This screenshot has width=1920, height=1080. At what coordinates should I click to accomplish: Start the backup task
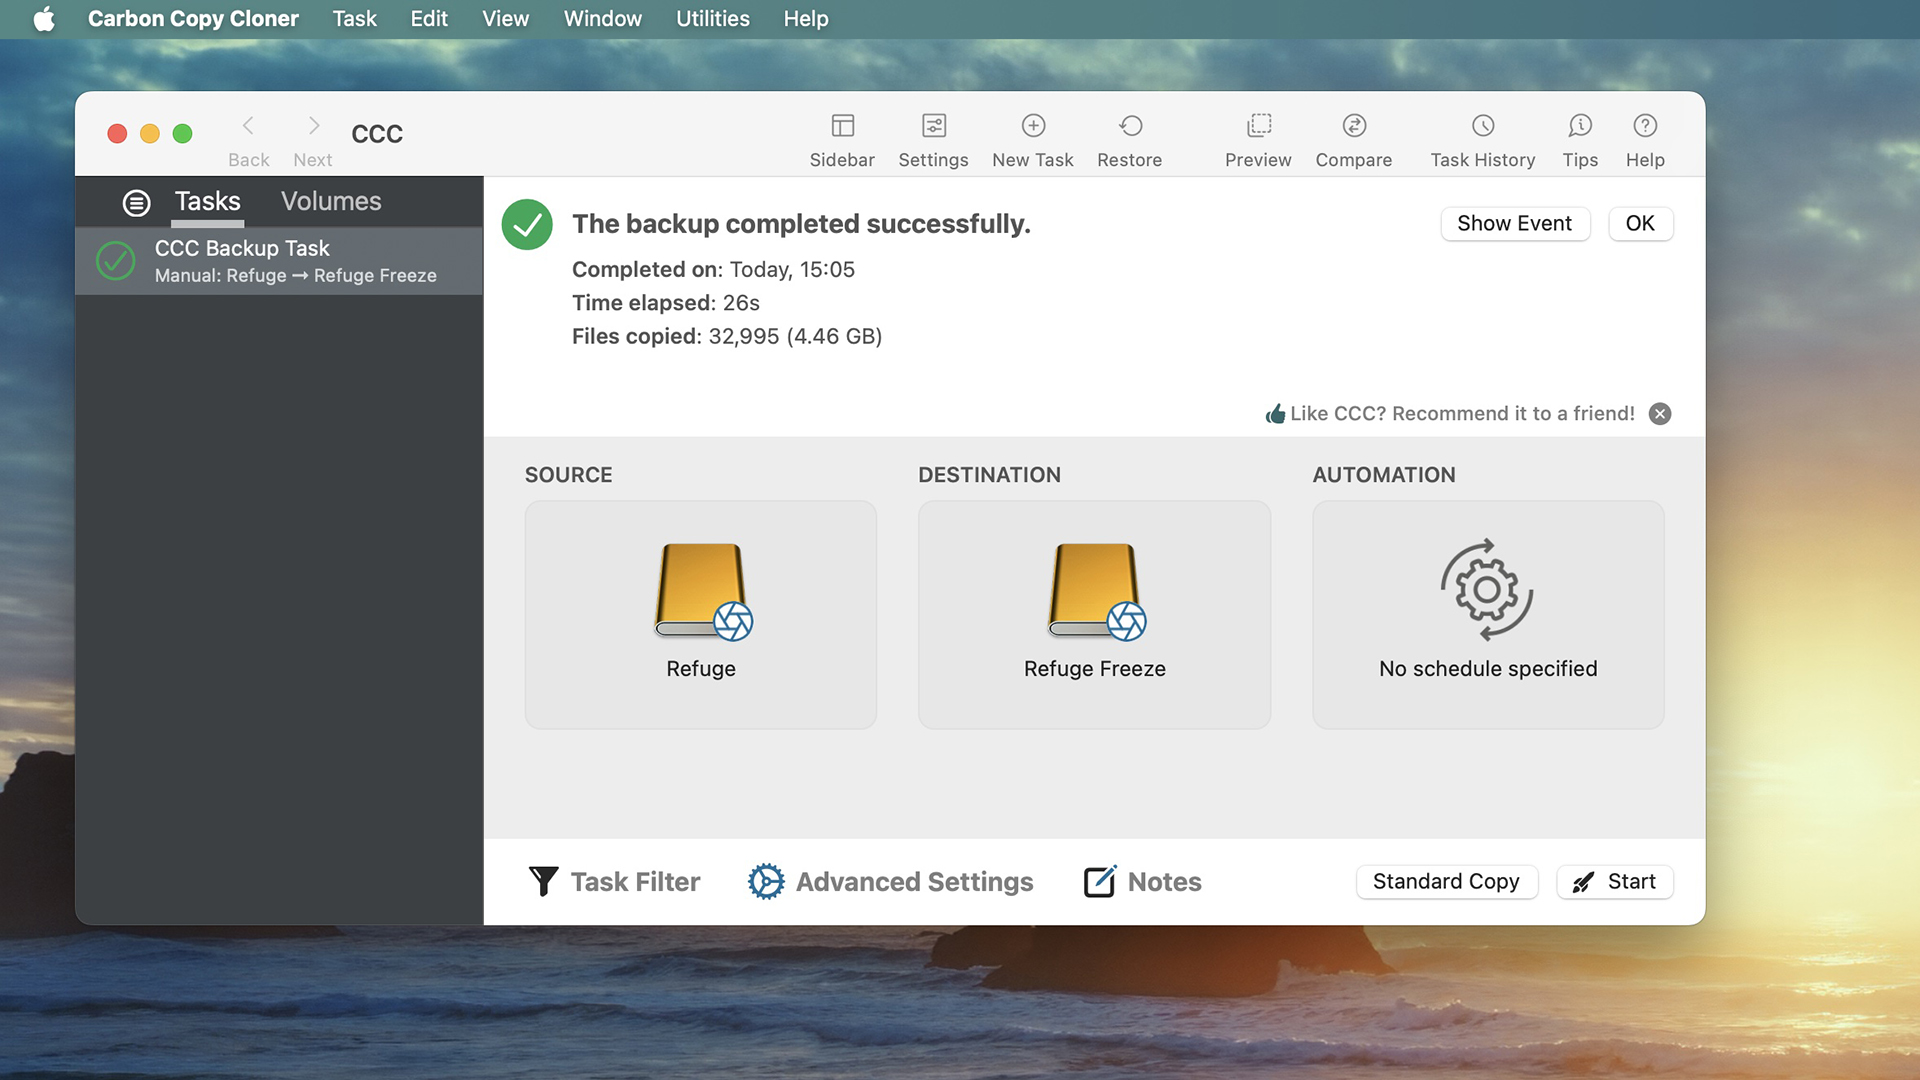1614,881
